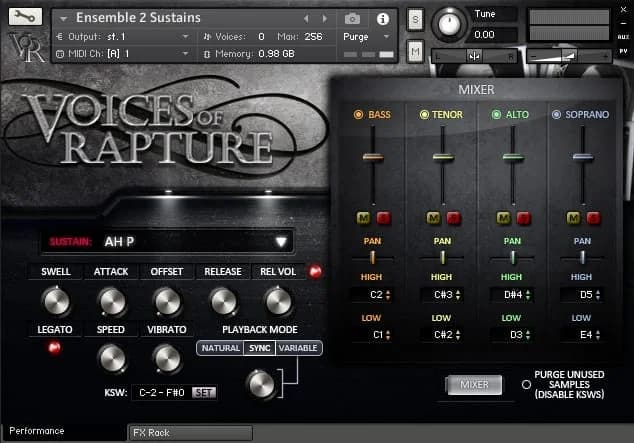The height and width of the screenshot is (443, 634).
Task: Mute the Tenor channel
Action: tap(433, 218)
